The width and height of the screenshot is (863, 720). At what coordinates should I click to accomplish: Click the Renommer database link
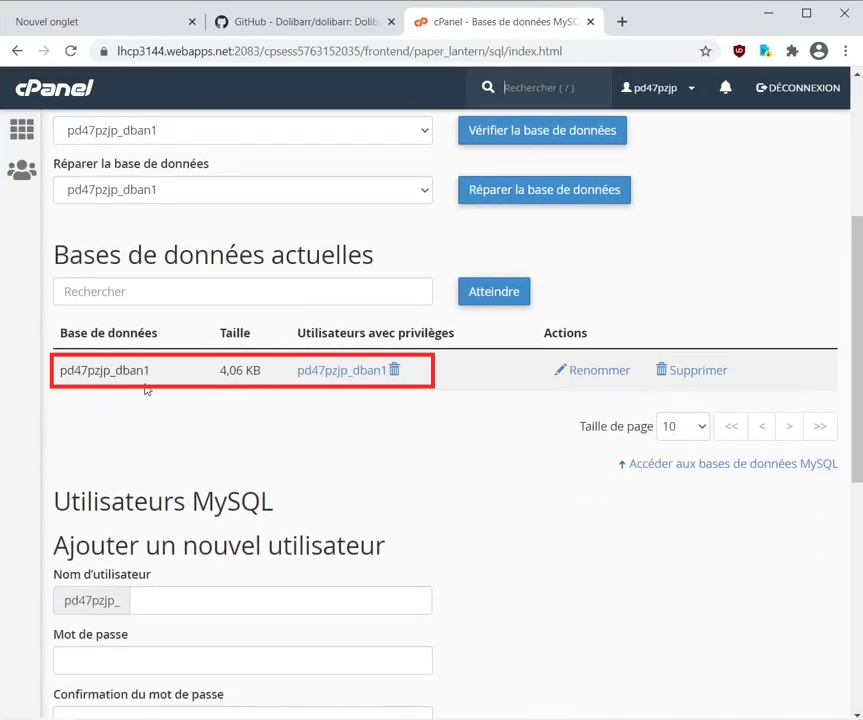tap(592, 370)
